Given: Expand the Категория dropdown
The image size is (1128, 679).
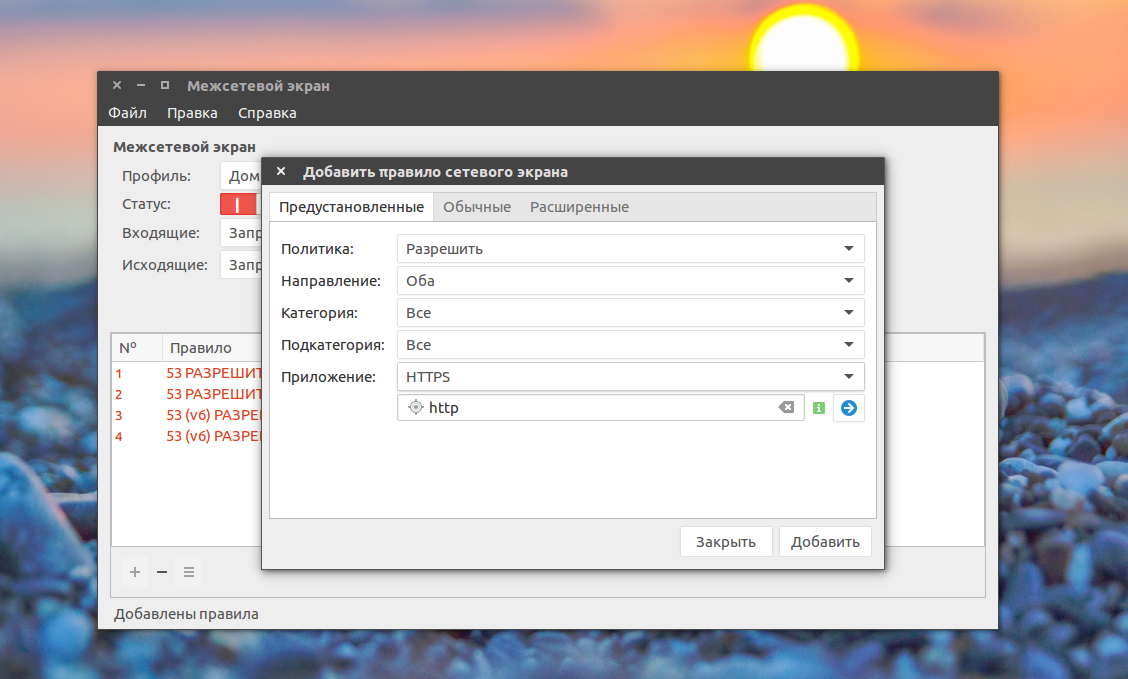Looking at the screenshot, I should click(630, 313).
